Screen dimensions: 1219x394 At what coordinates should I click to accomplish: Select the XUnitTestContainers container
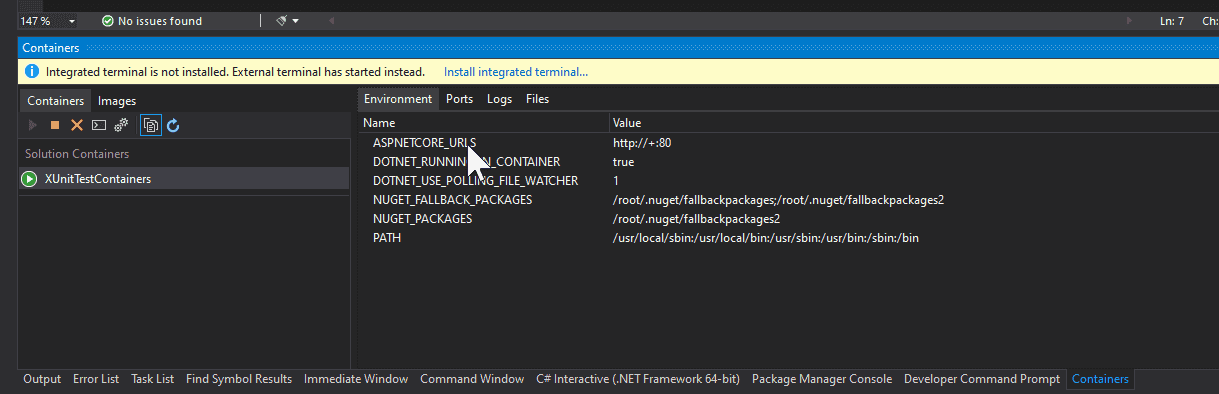(x=184, y=179)
